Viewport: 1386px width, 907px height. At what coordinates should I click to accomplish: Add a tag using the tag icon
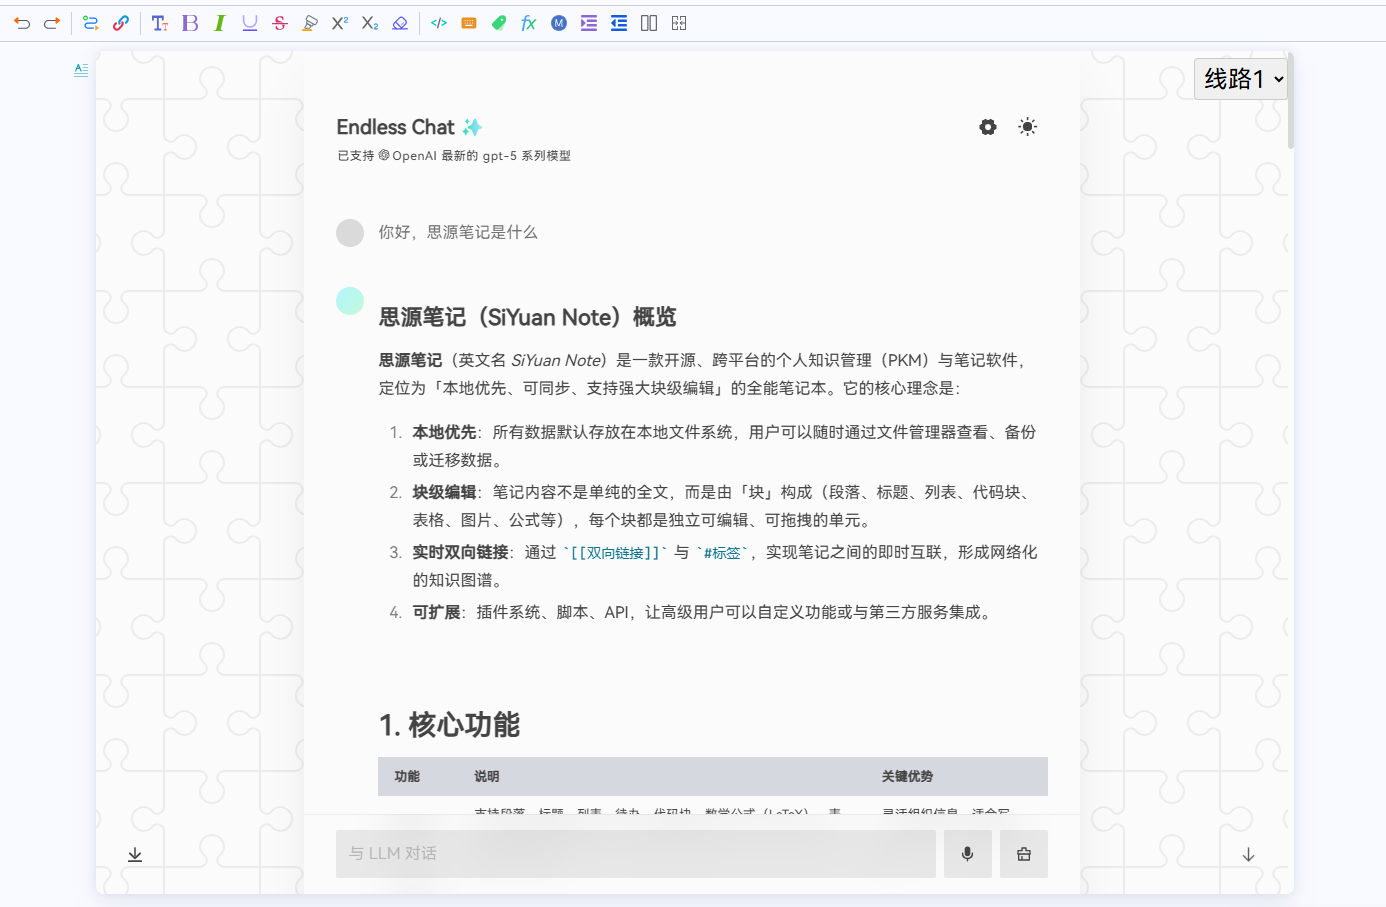point(499,23)
